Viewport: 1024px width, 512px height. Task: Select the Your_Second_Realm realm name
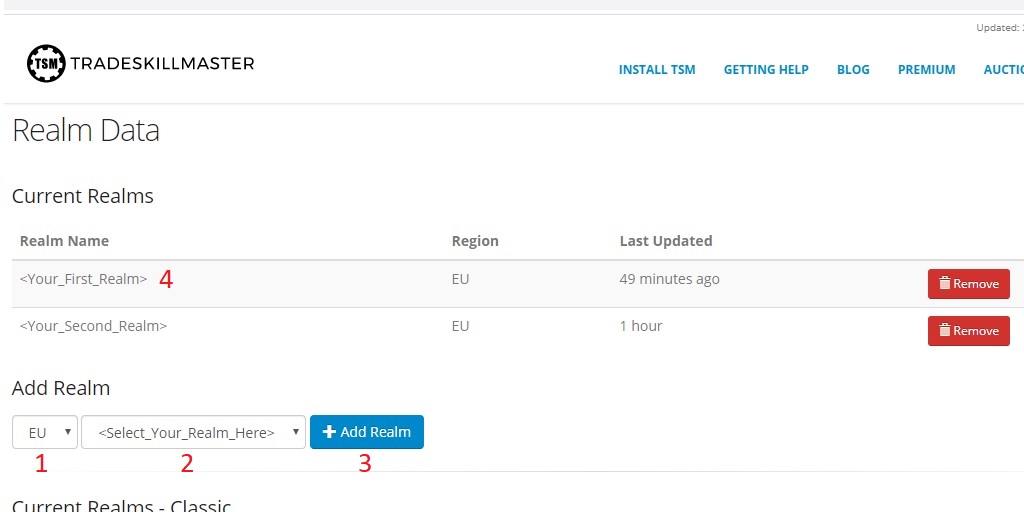(x=93, y=326)
